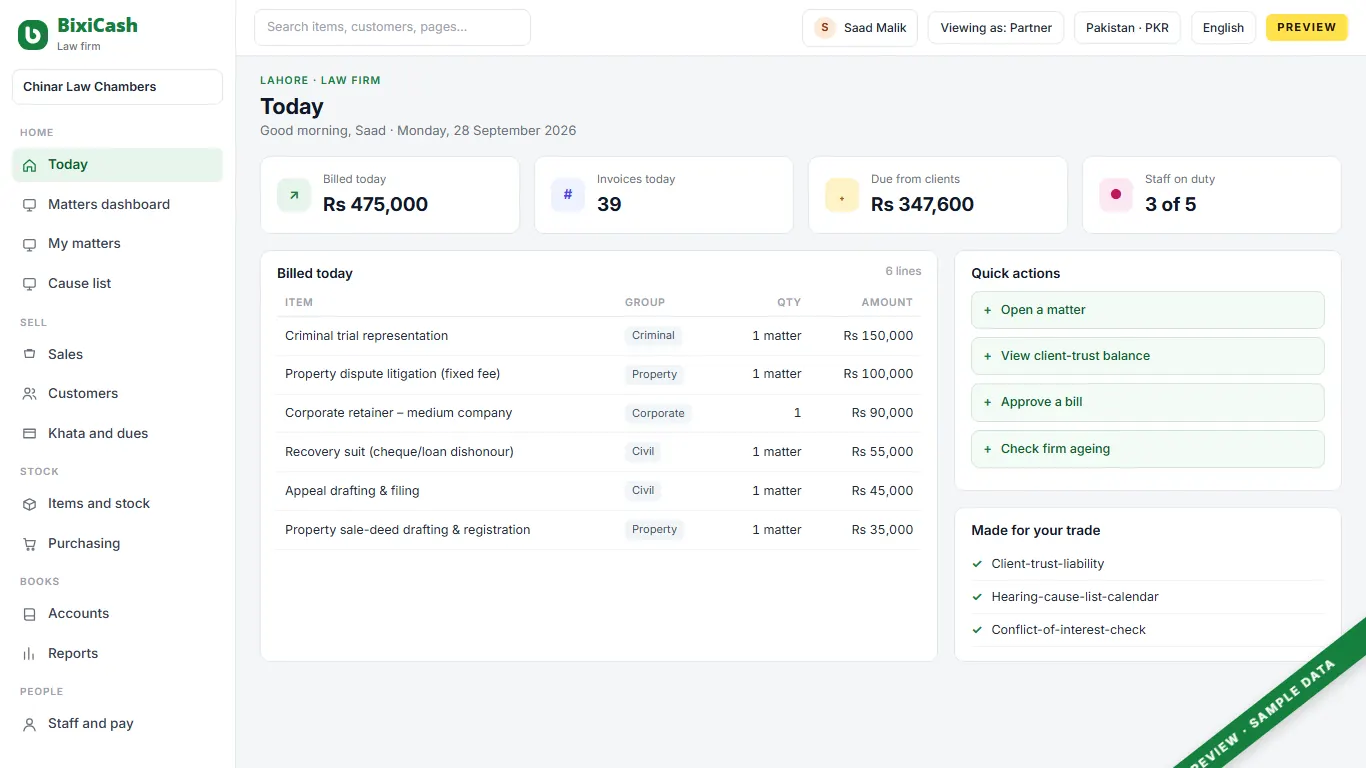This screenshot has height=768, width=1366.
Task: Click the Staff and pay person icon
Action: point(29,724)
